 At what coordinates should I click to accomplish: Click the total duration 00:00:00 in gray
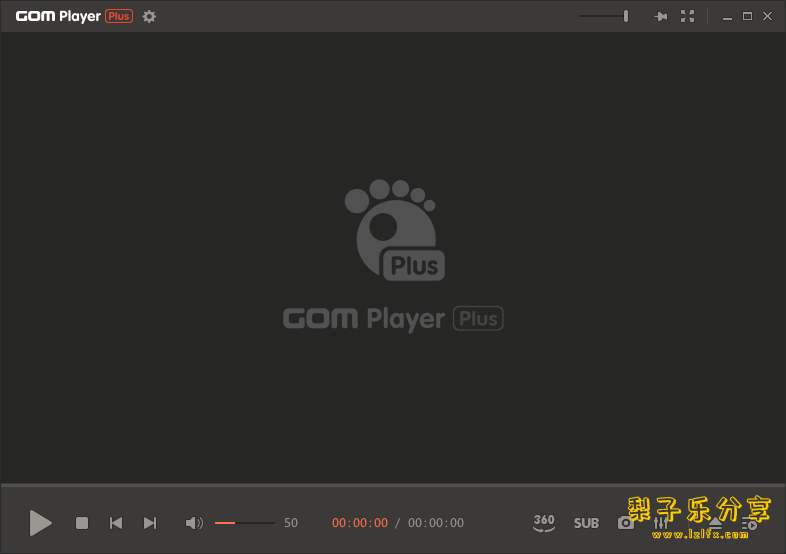(436, 523)
